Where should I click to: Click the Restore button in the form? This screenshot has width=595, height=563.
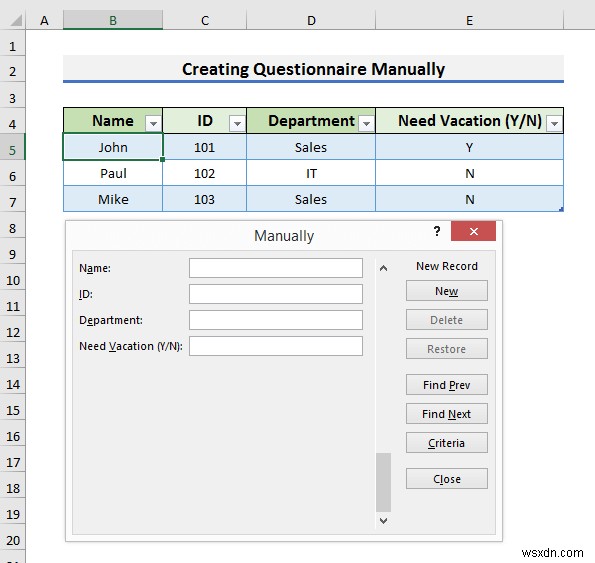point(447,349)
